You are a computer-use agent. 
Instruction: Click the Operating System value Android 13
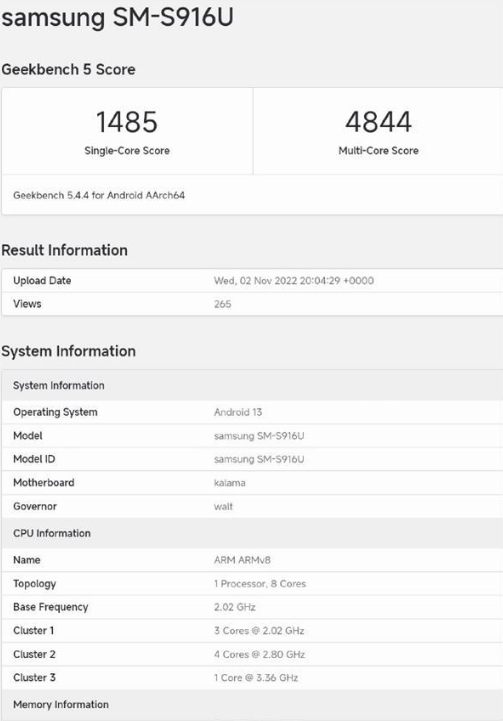[x=238, y=412]
